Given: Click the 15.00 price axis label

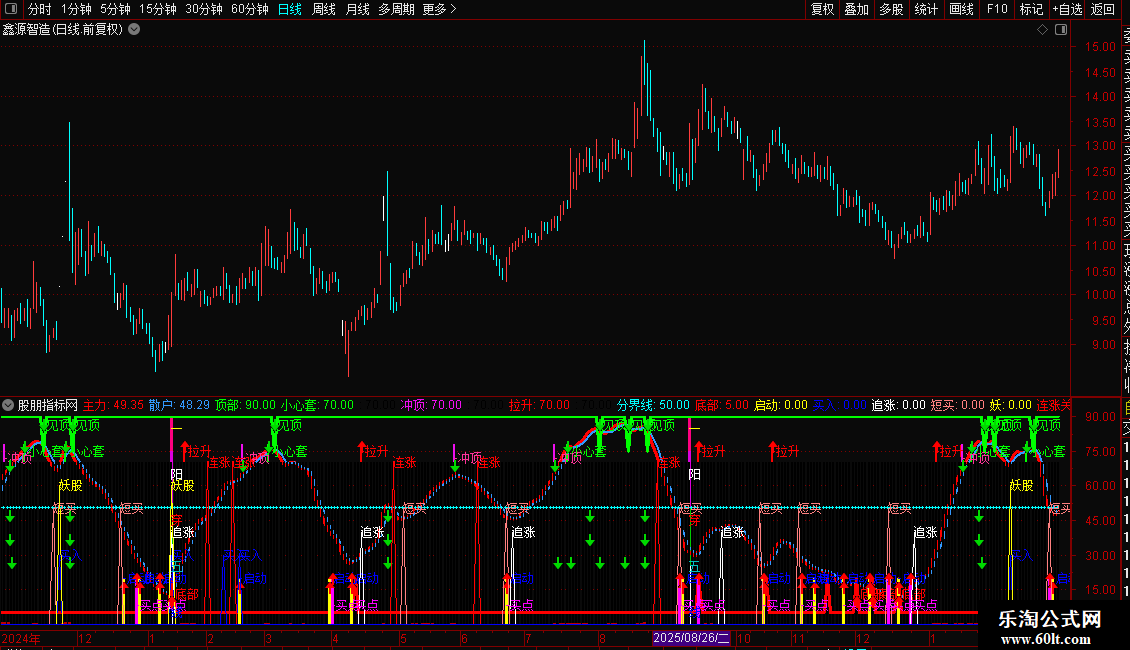Looking at the screenshot, I should coord(1100,47).
